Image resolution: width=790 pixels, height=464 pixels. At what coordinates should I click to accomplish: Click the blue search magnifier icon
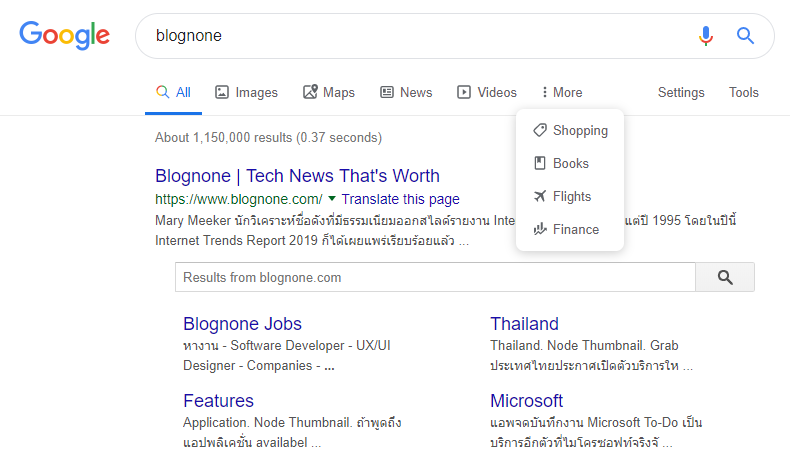[745, 36]
